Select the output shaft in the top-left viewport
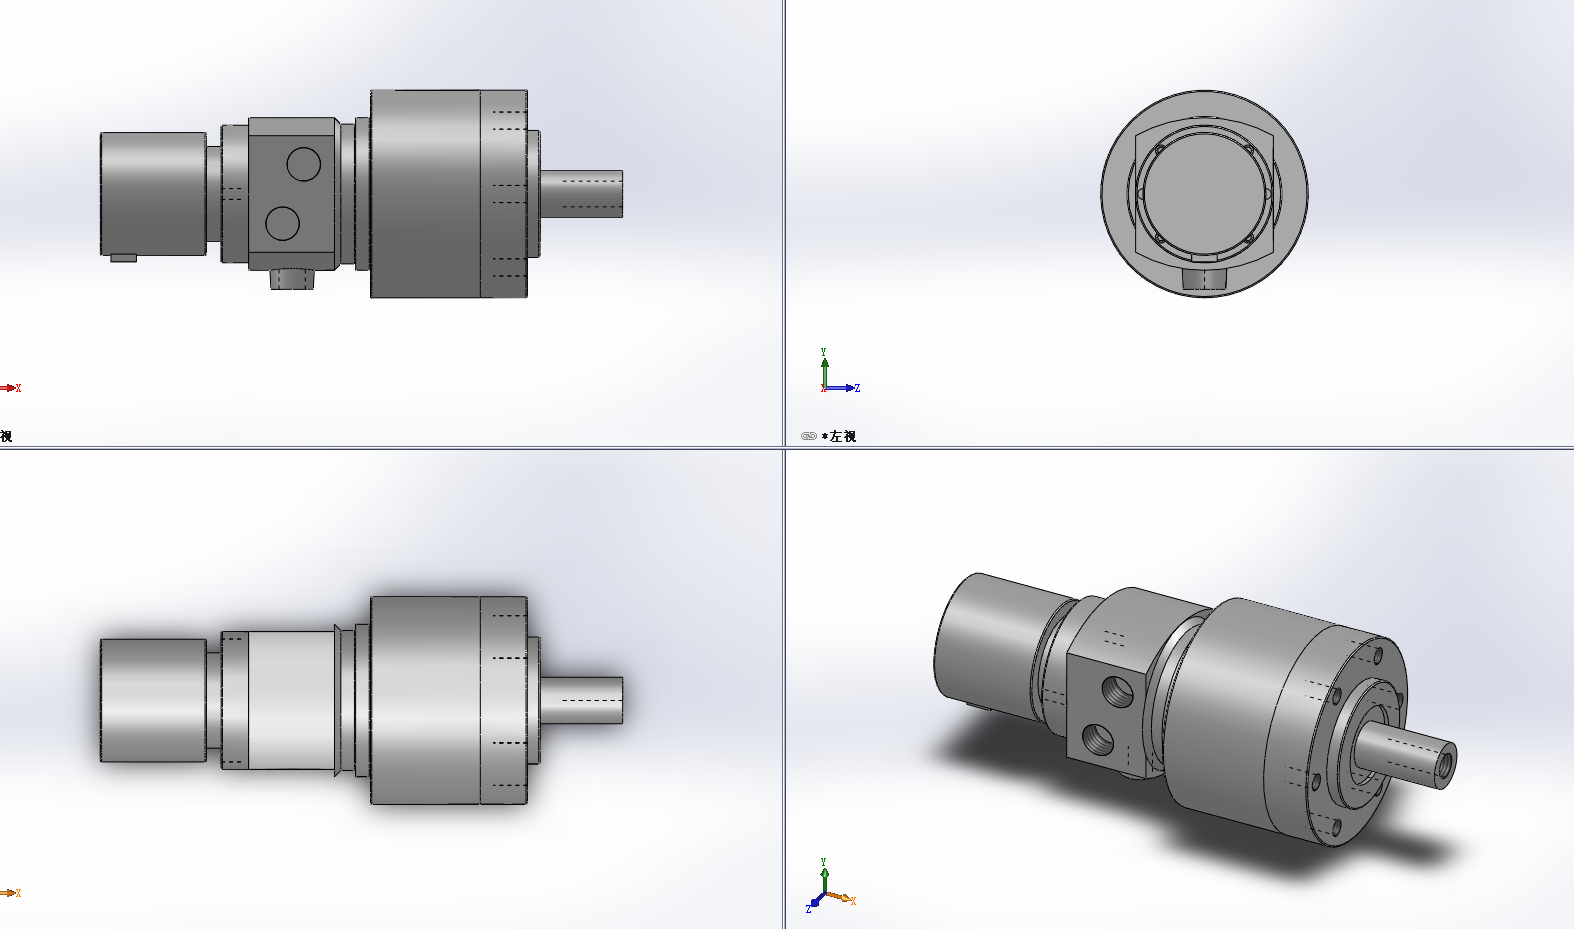 tap(582, 194)
